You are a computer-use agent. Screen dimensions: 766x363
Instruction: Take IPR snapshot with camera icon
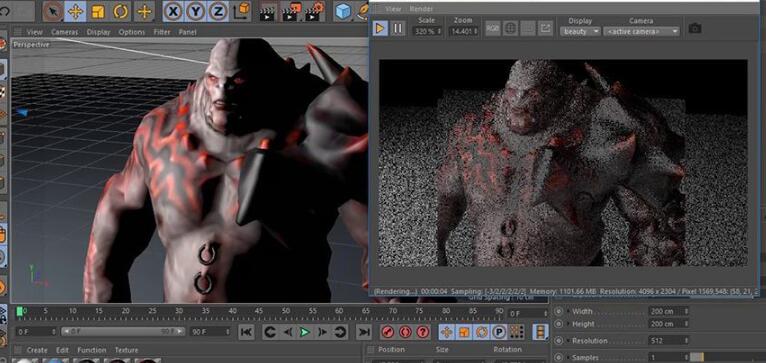click(x=695, y=29)
